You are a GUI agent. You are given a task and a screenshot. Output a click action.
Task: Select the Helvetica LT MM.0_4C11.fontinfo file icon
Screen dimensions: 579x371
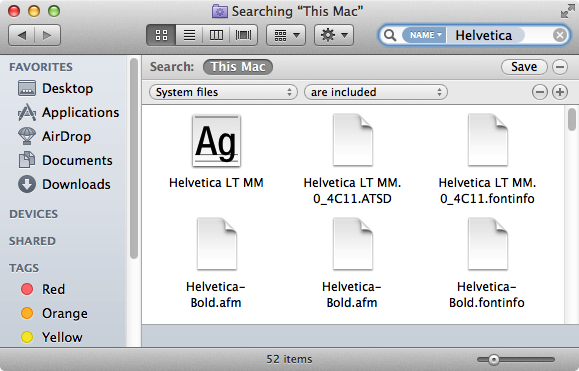click(x=488, y=140)
